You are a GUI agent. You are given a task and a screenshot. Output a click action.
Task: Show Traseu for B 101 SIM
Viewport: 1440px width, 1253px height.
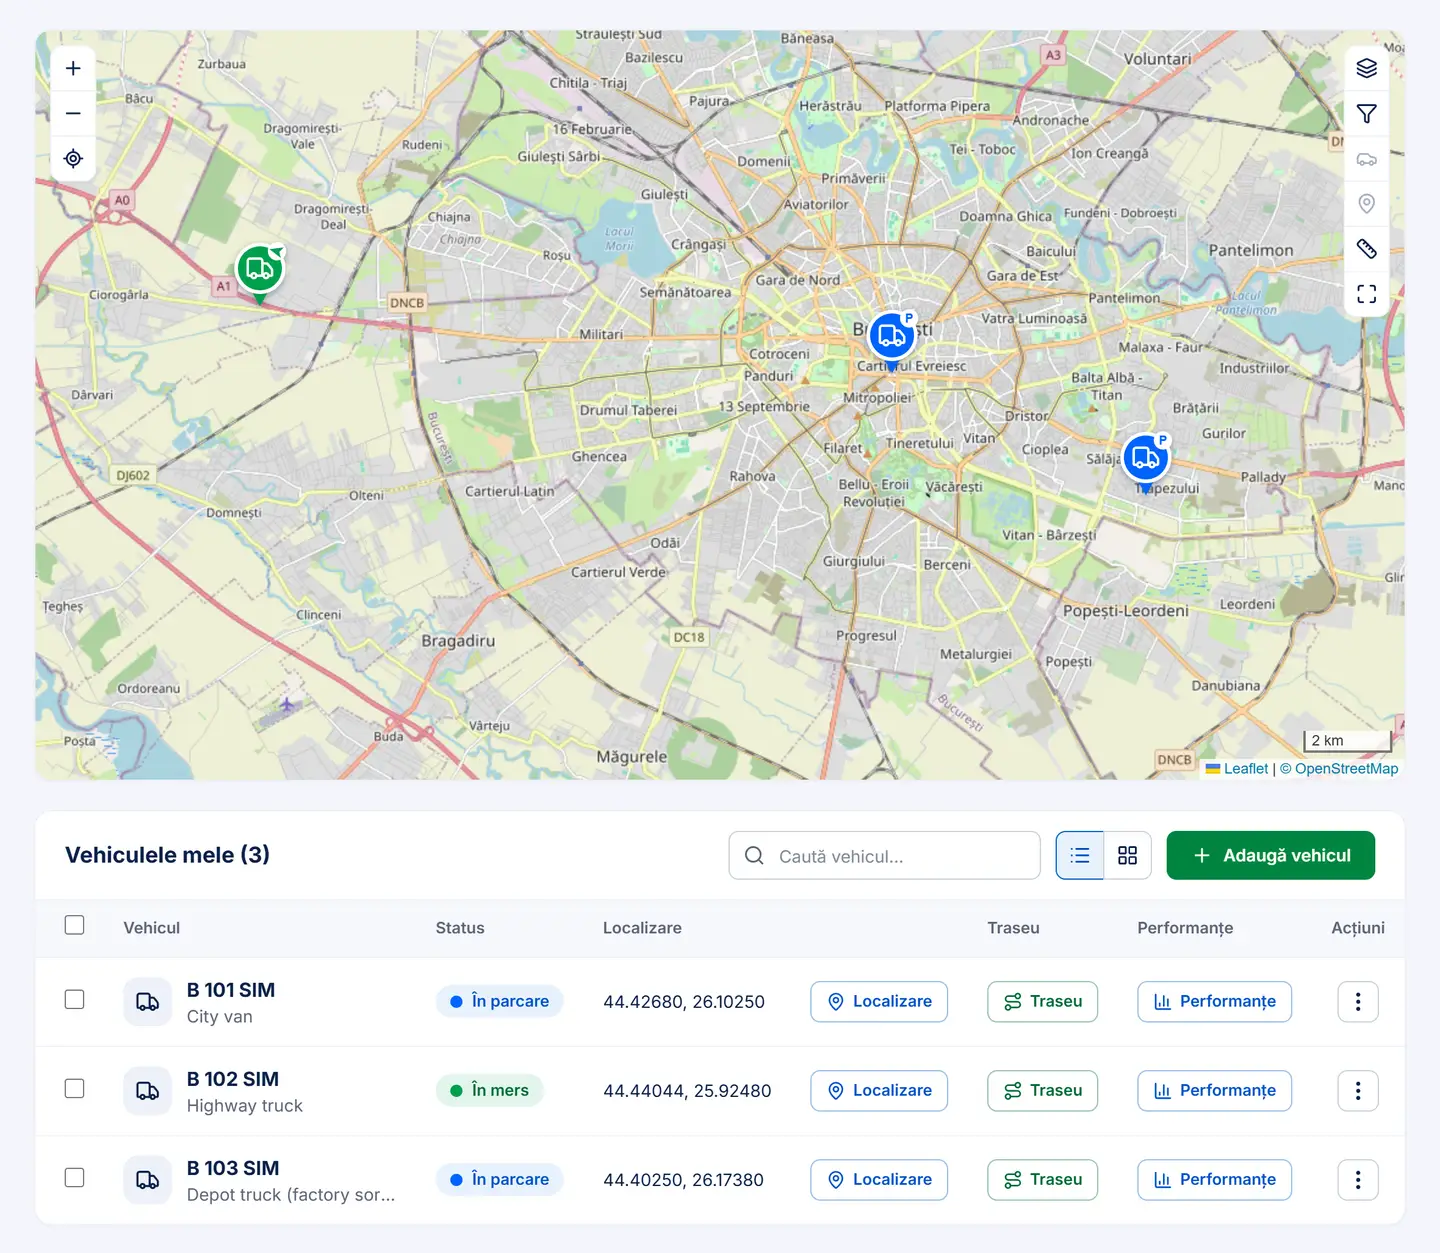1043,1002
